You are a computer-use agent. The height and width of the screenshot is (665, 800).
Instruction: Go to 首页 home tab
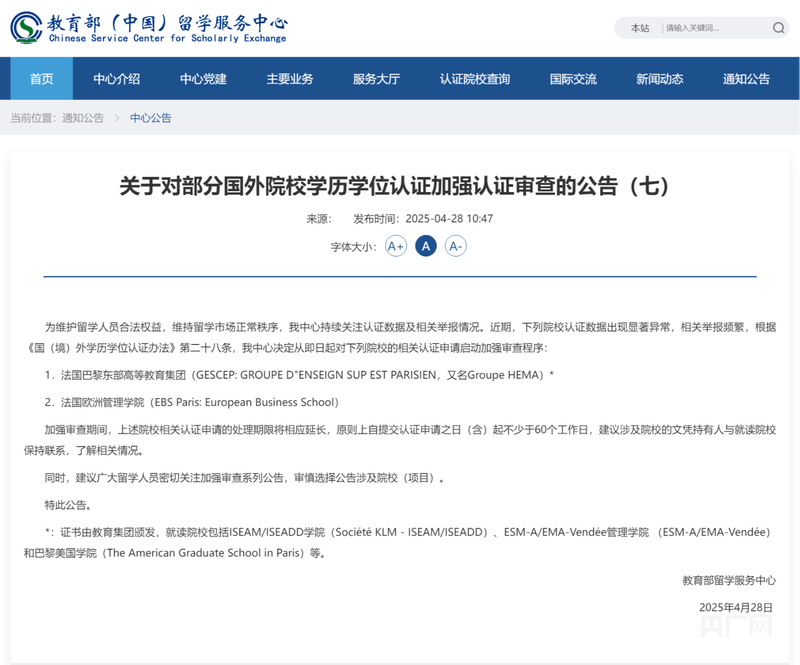(42, 79)
